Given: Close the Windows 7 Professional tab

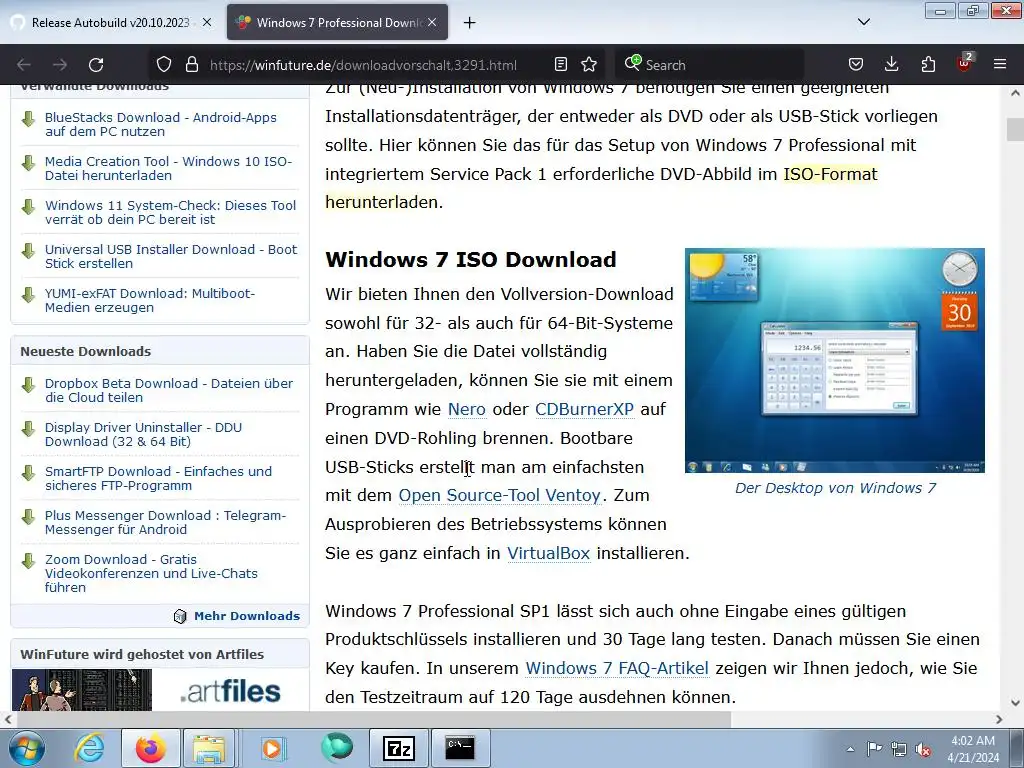Looking at the screenshot, I should coord(432,23).
